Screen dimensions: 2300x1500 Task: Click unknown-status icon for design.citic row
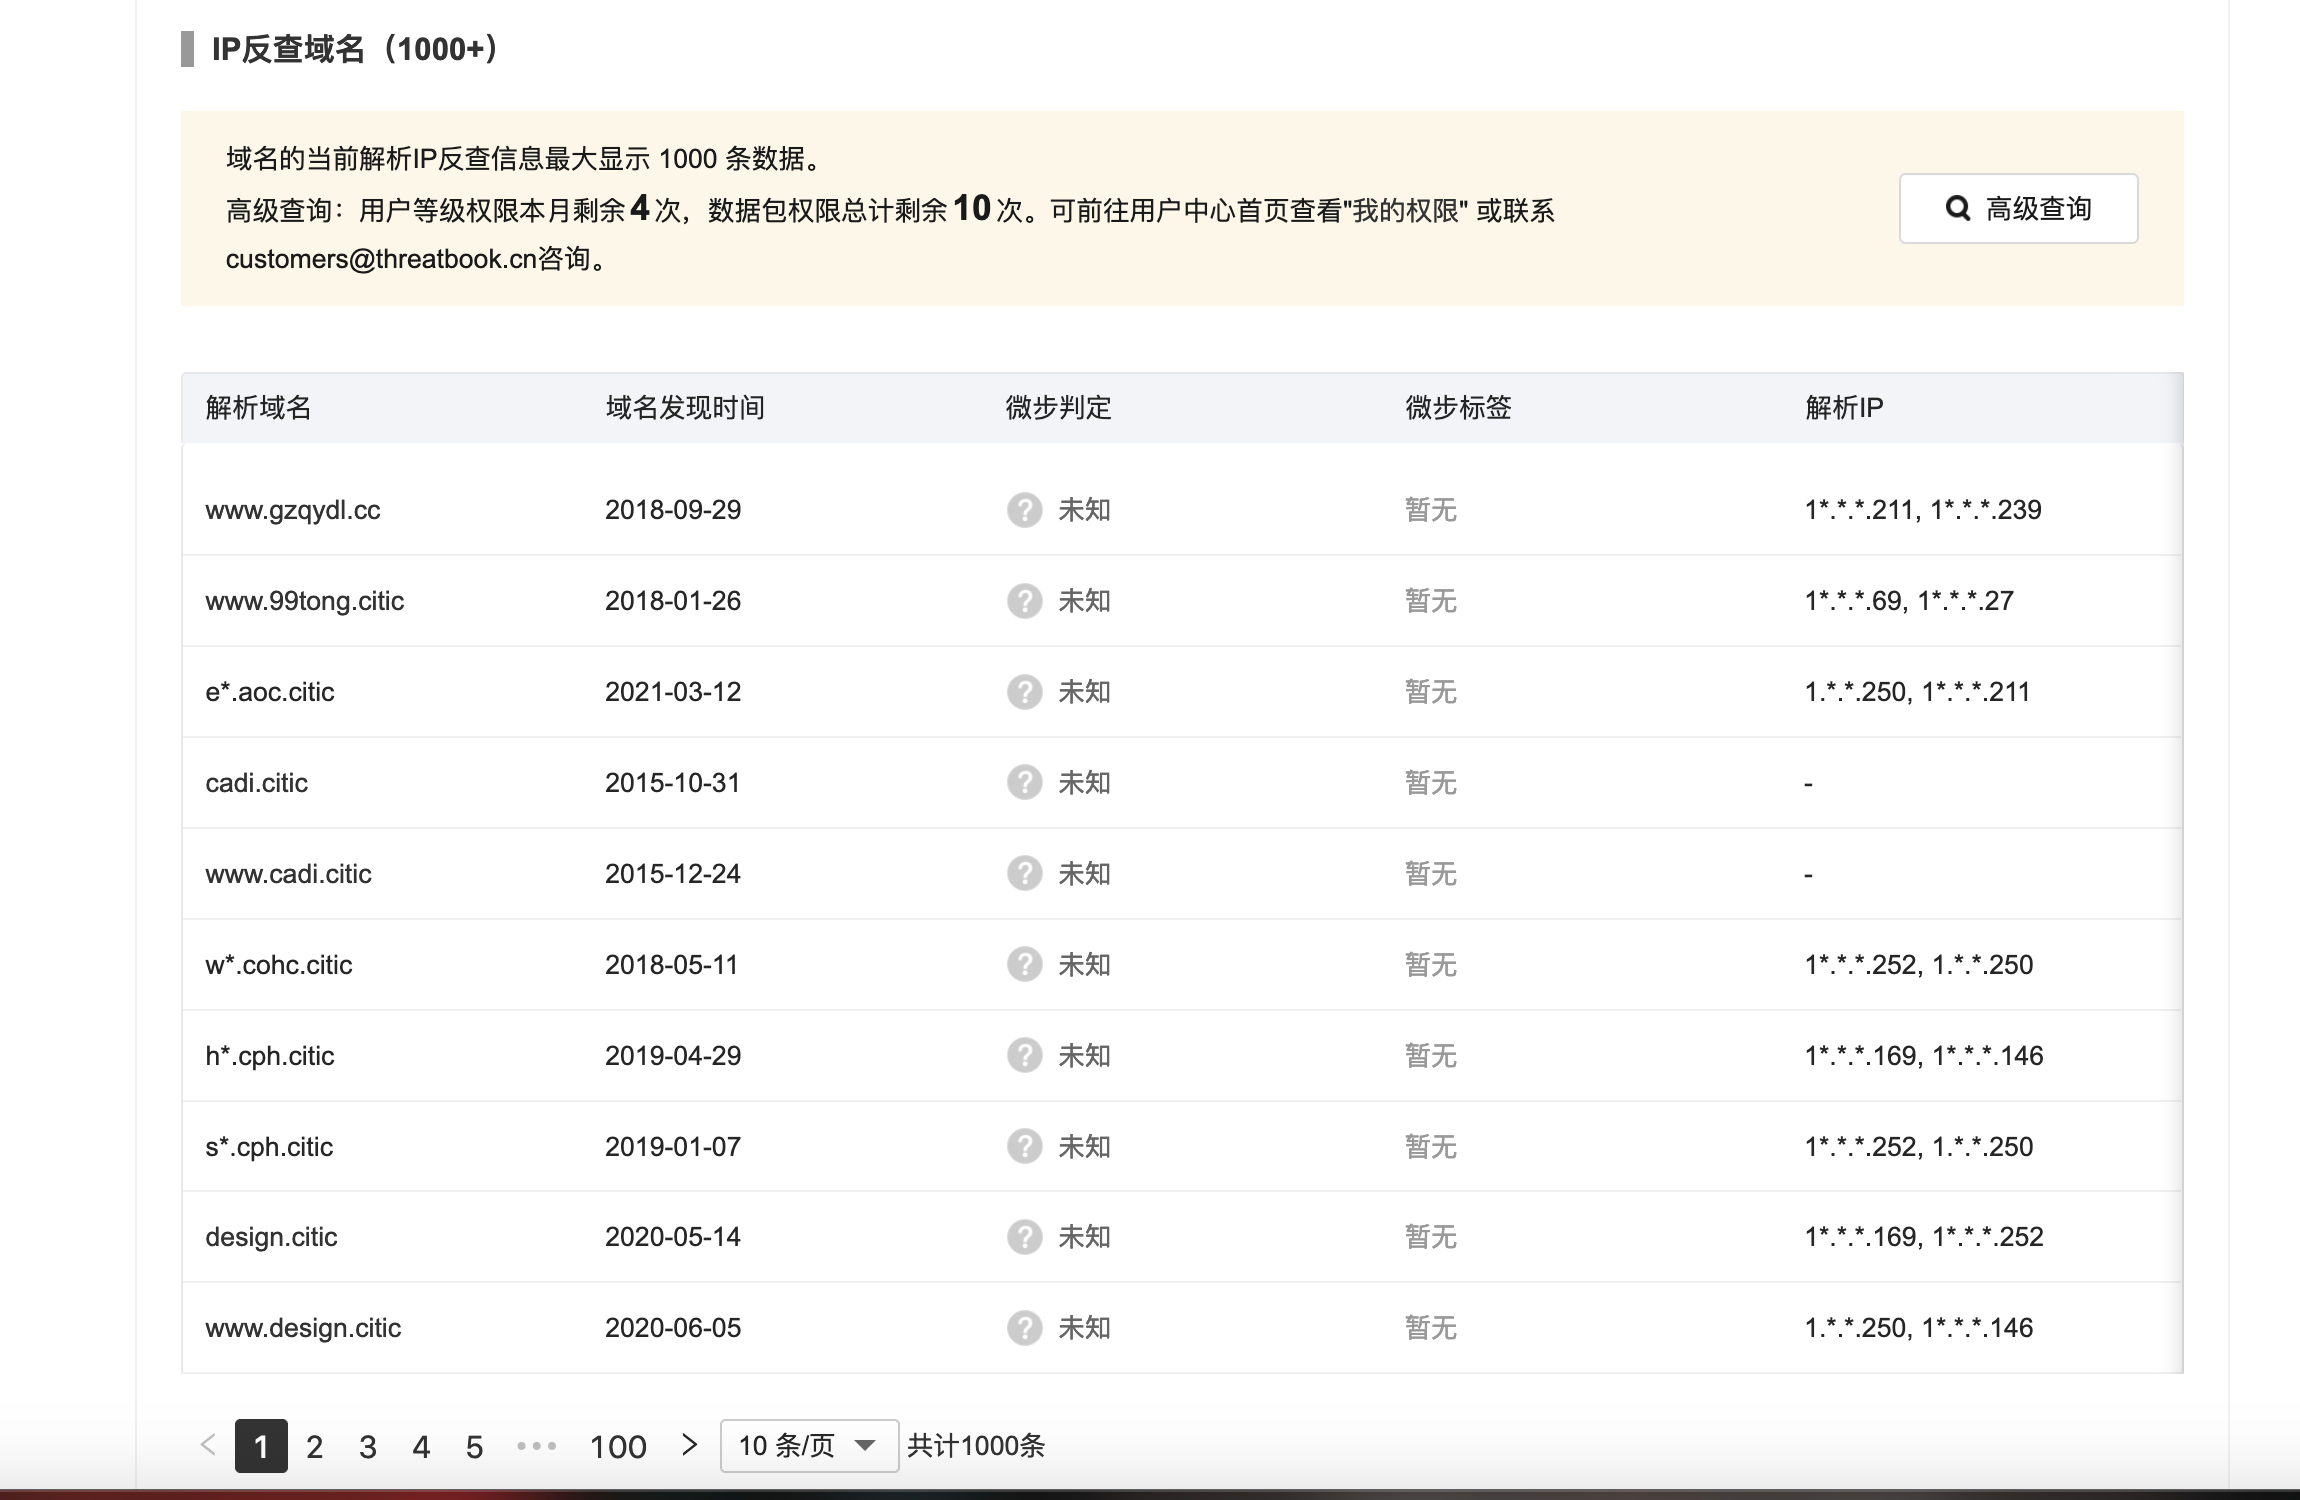pyautogui.click(x=1024, y=1237)
